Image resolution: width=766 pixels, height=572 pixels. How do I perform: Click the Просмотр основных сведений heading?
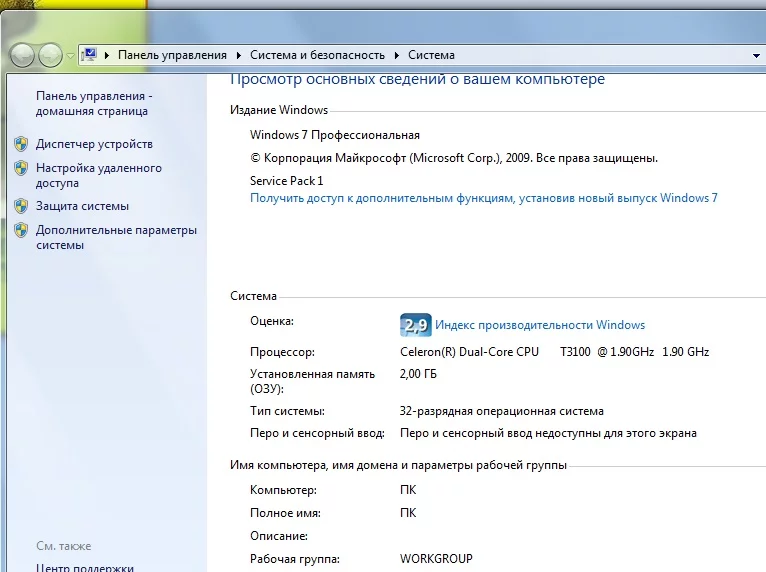[x=417, y=79]
